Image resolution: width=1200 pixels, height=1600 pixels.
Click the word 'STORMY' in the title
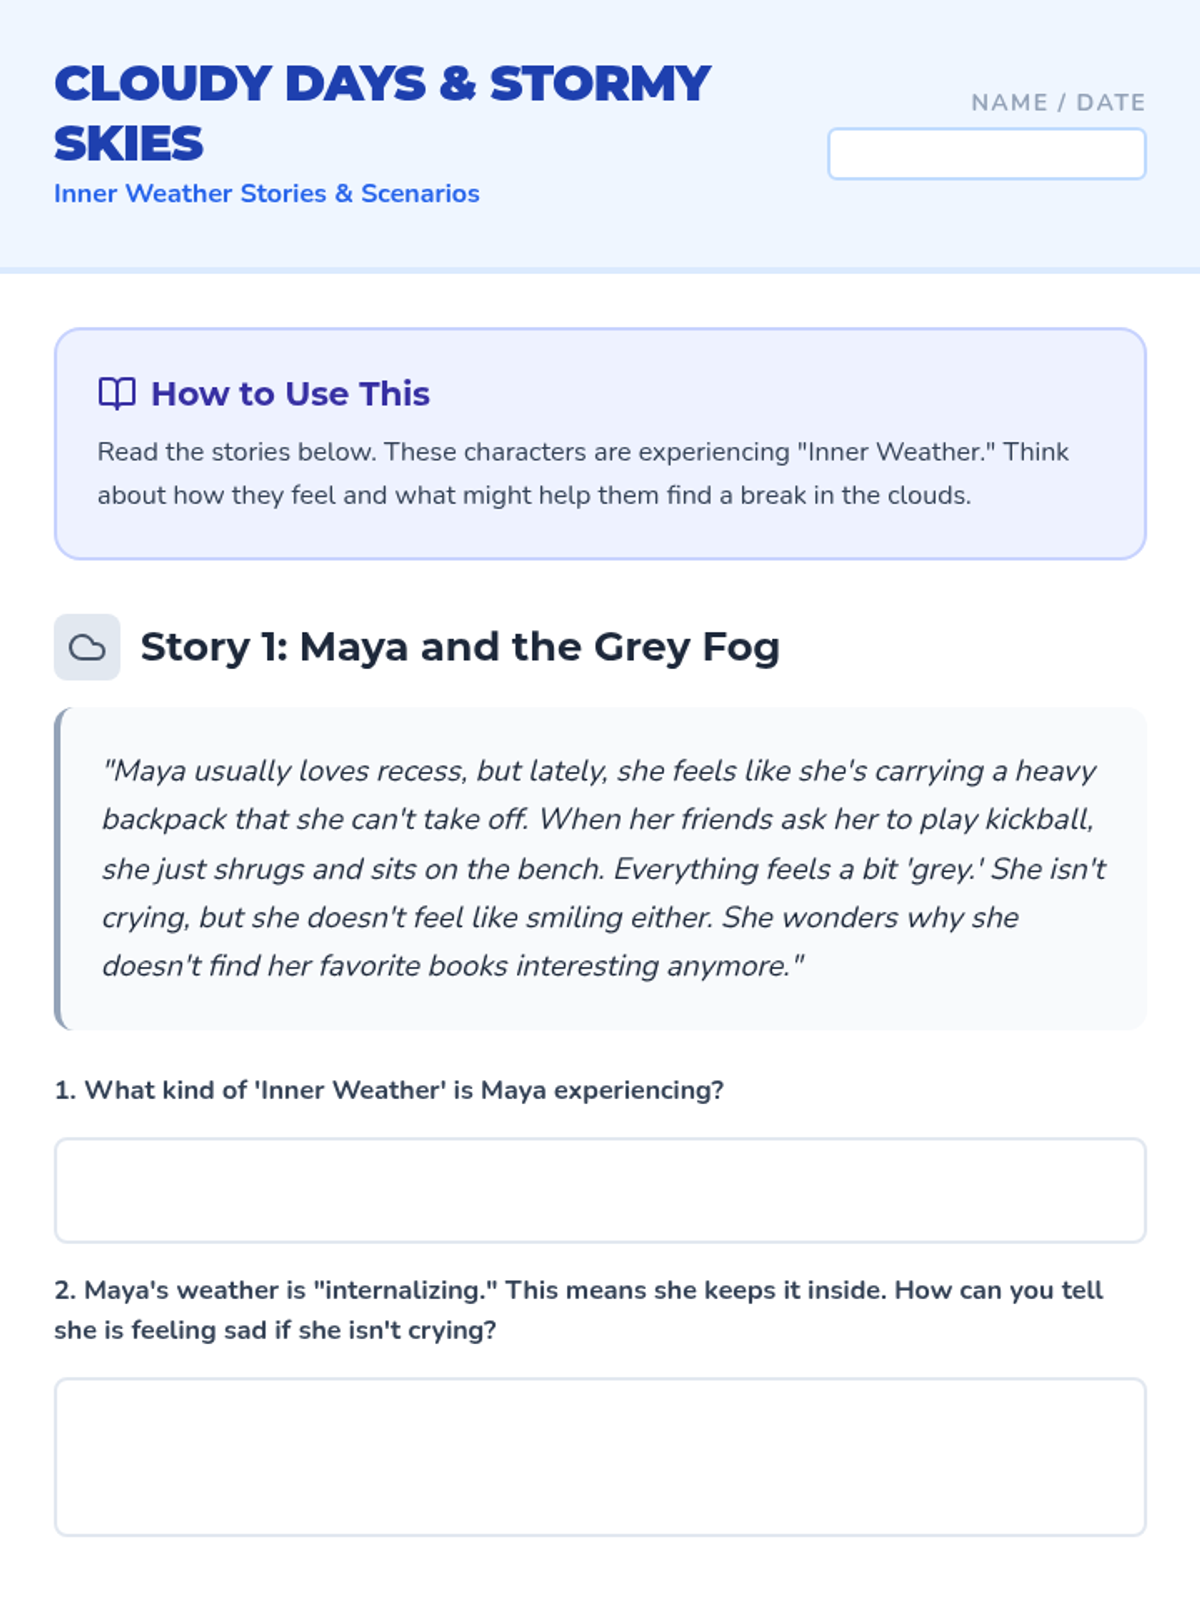(600, 84)
